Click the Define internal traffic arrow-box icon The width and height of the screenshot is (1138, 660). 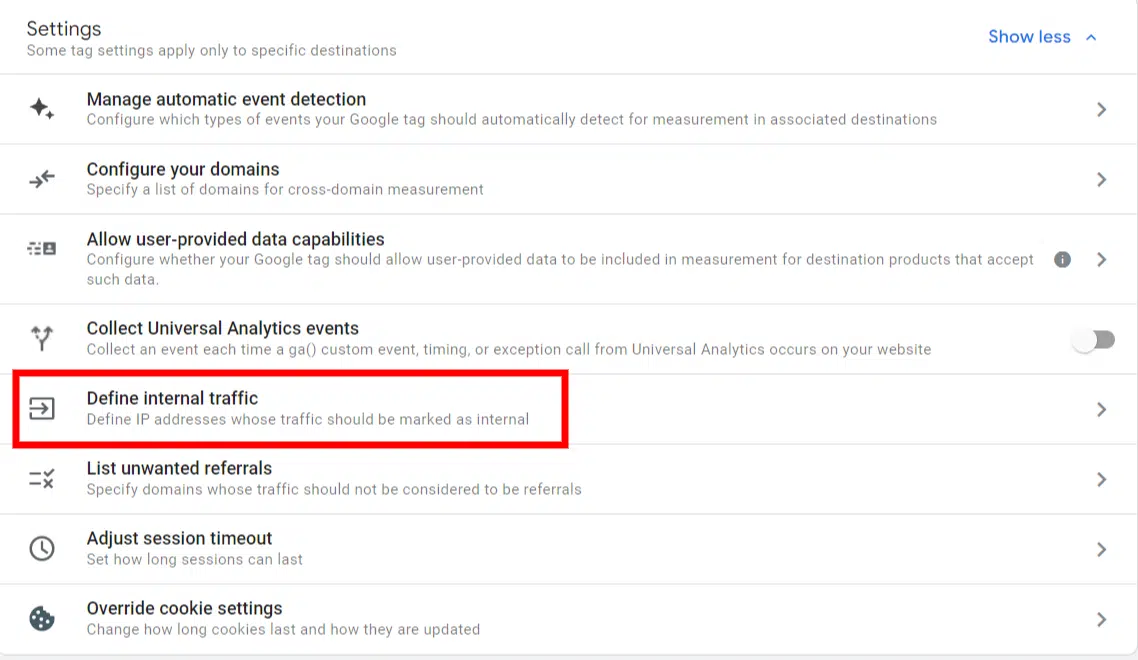[x=41, y=409]
